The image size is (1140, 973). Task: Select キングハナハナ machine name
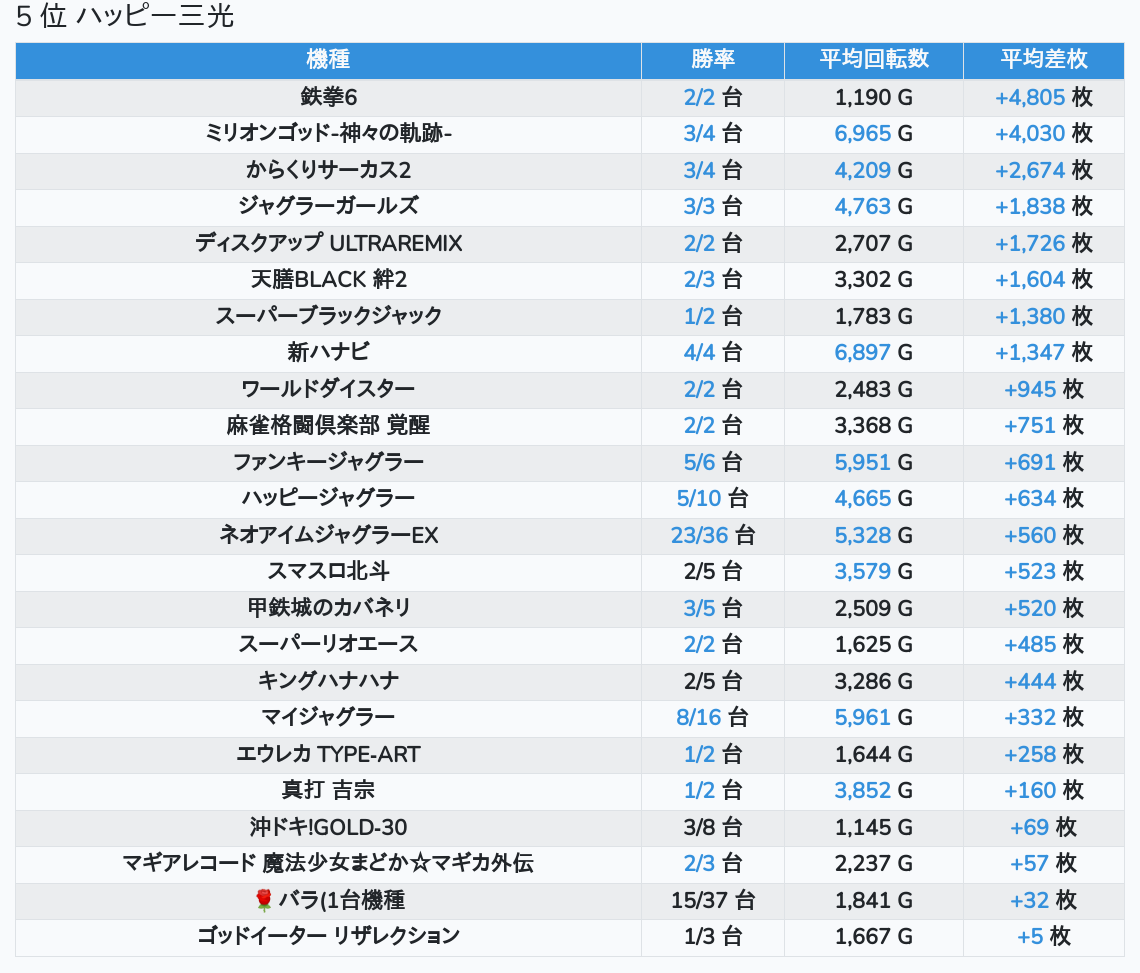[328, 681]
